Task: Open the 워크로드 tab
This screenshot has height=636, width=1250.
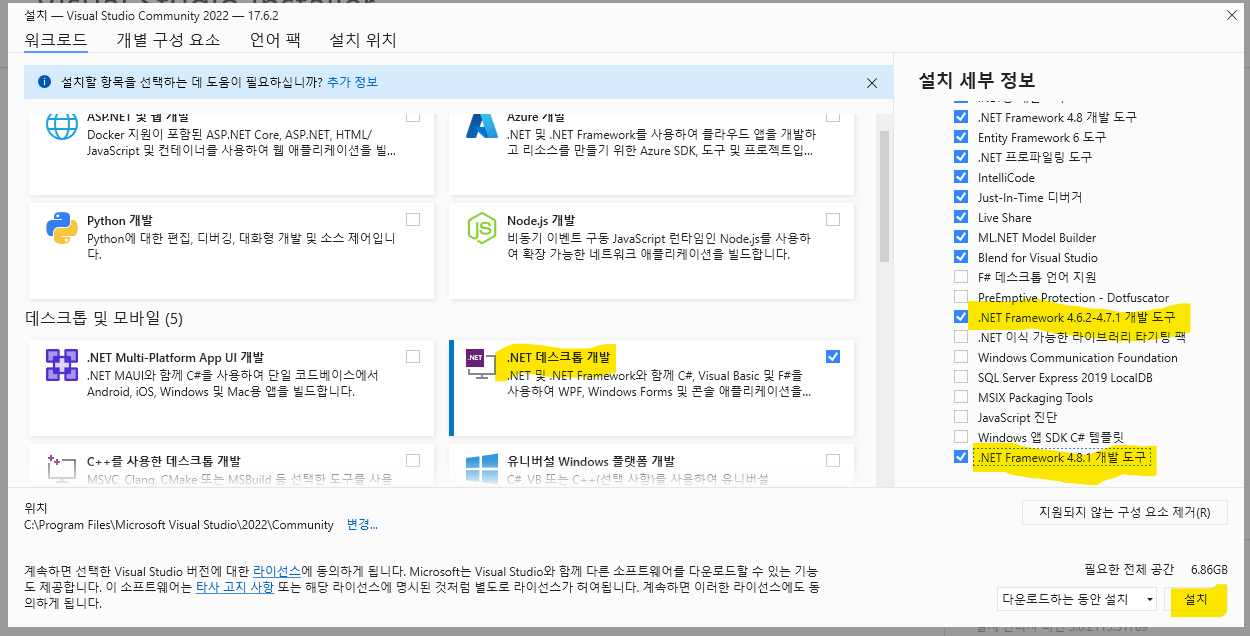Action: [x=56, y=40]
